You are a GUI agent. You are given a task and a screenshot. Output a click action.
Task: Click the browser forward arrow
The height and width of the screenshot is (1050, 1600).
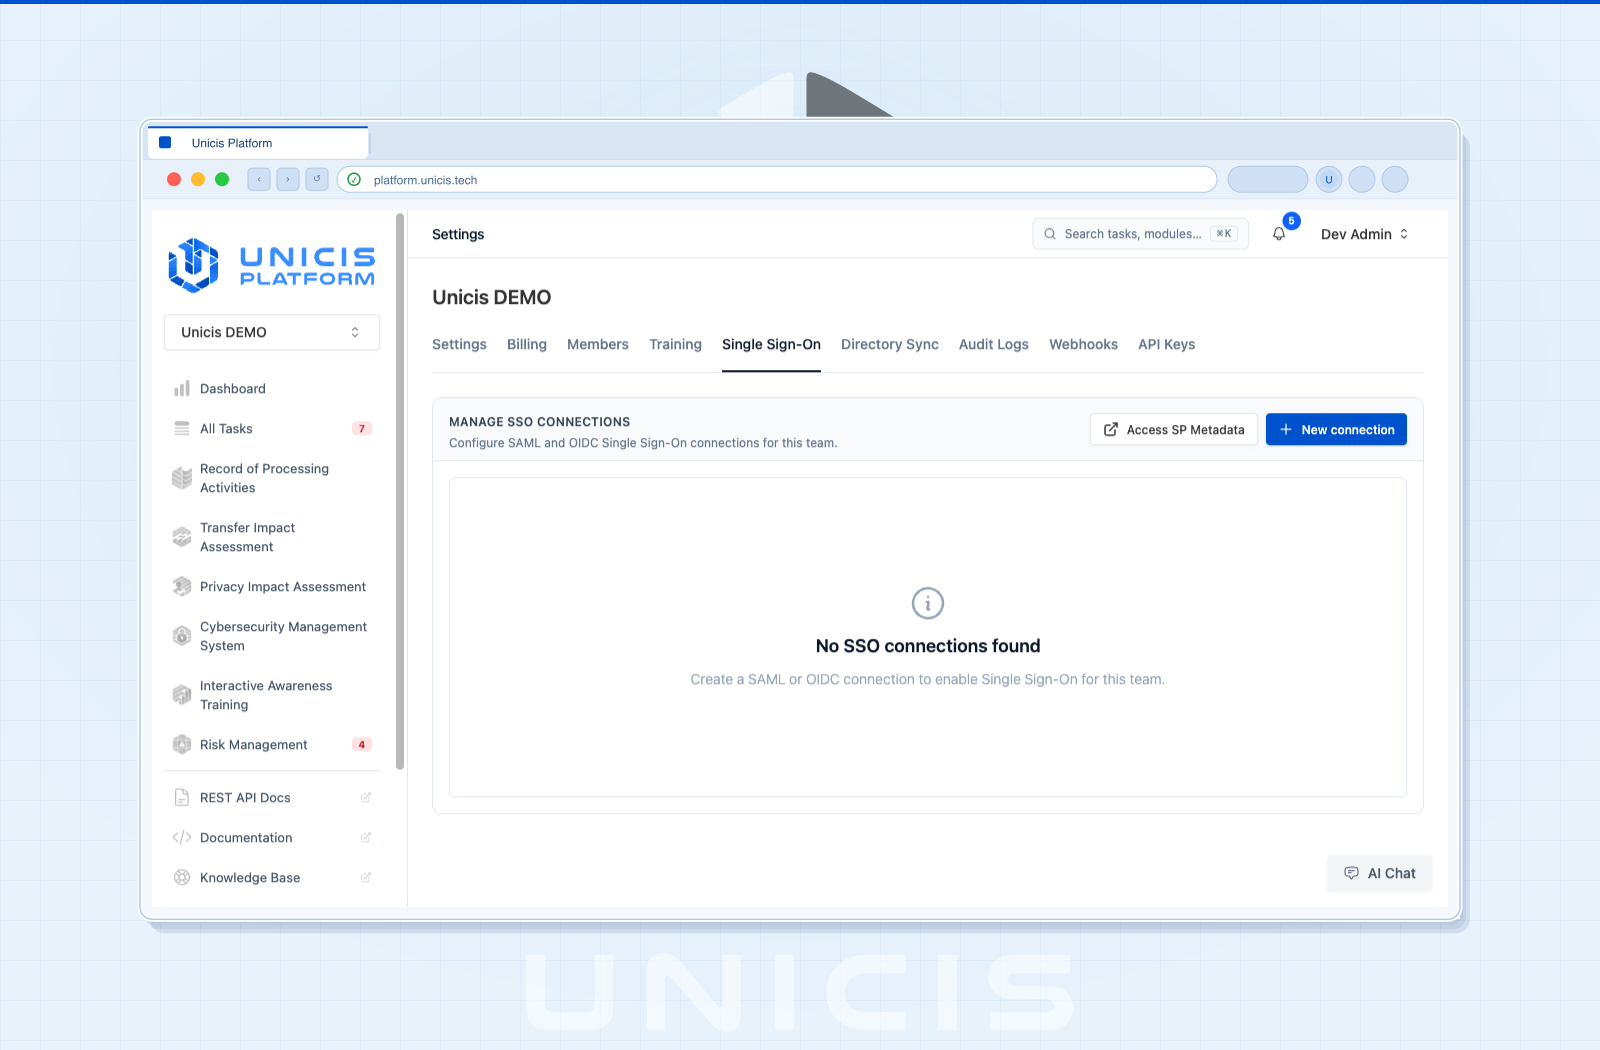click(x=288, y=179)
